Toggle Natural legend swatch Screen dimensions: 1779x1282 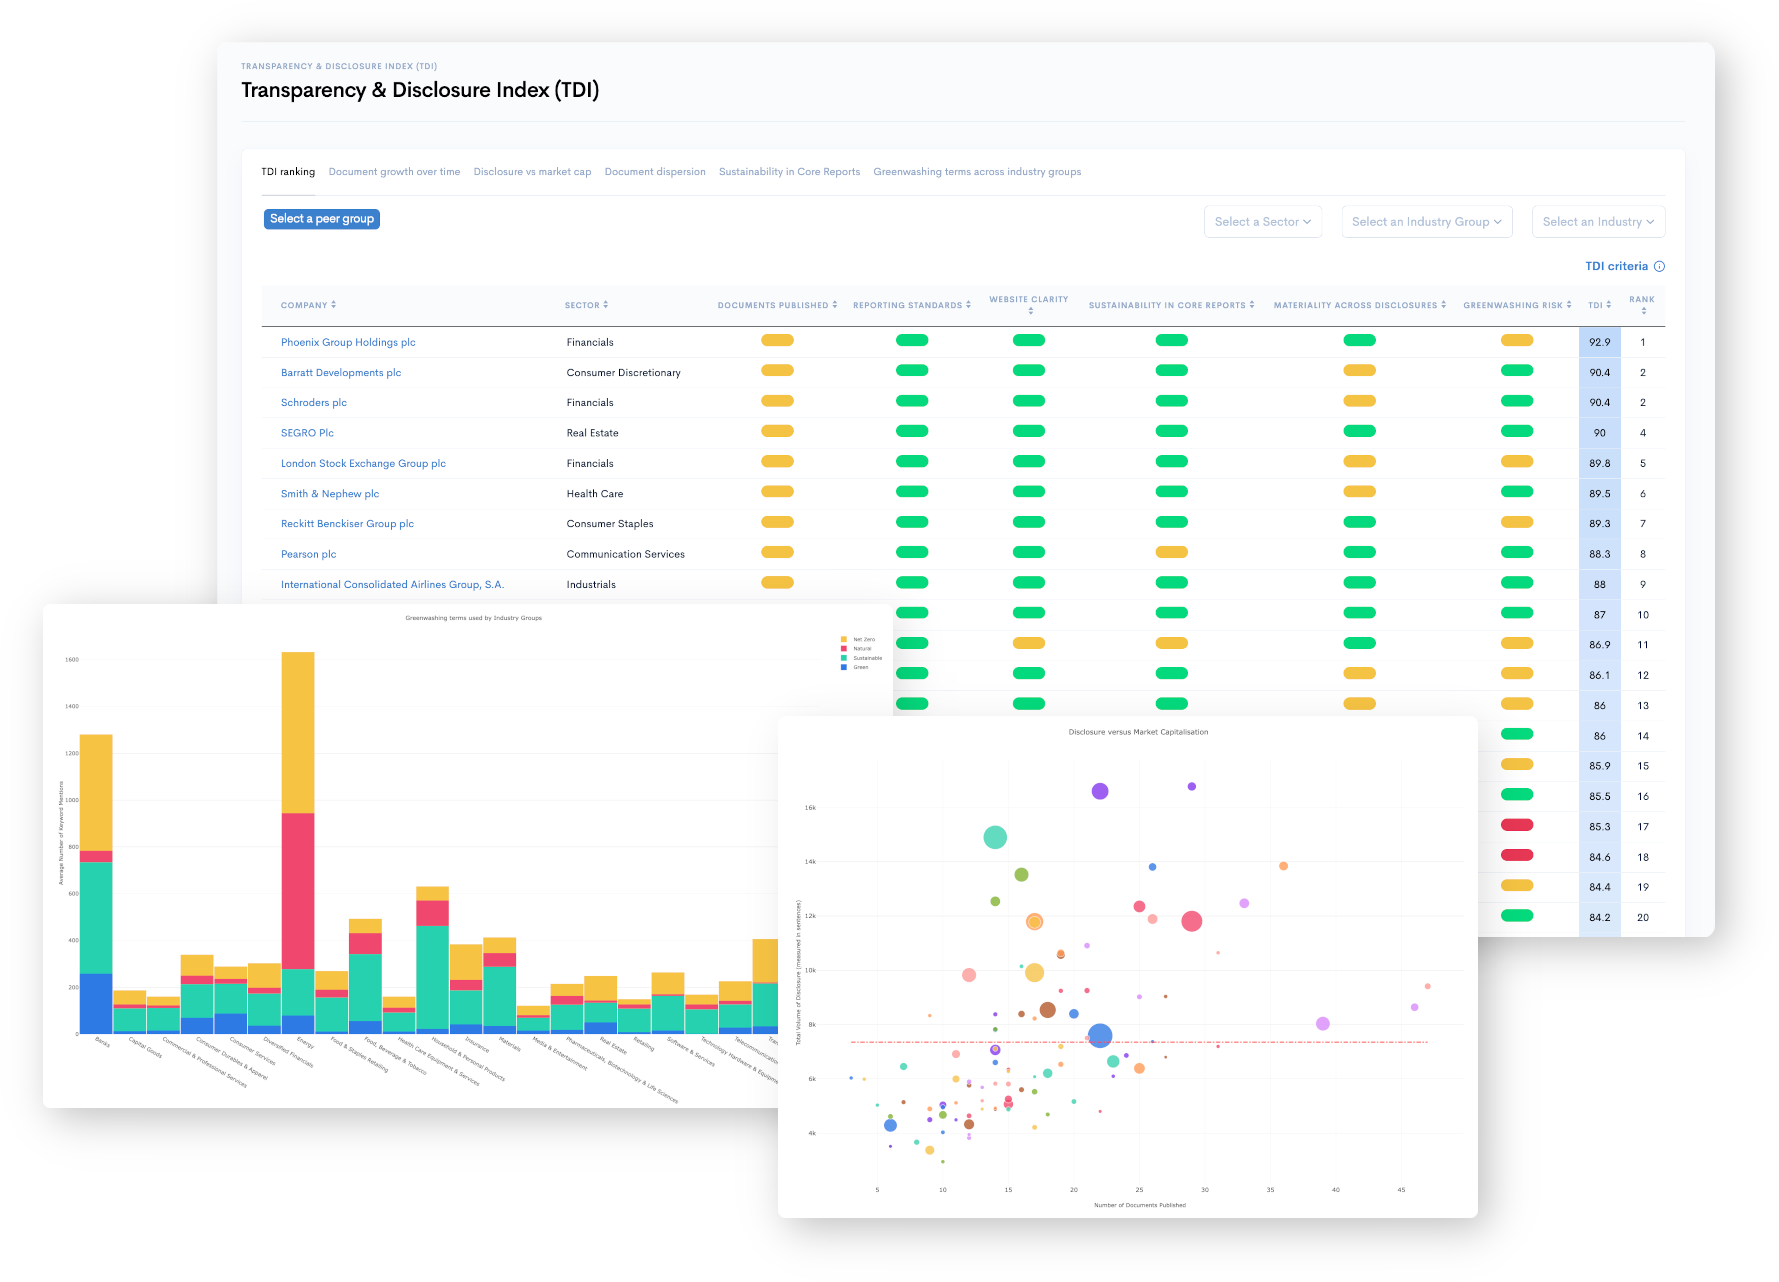point(844,648)
